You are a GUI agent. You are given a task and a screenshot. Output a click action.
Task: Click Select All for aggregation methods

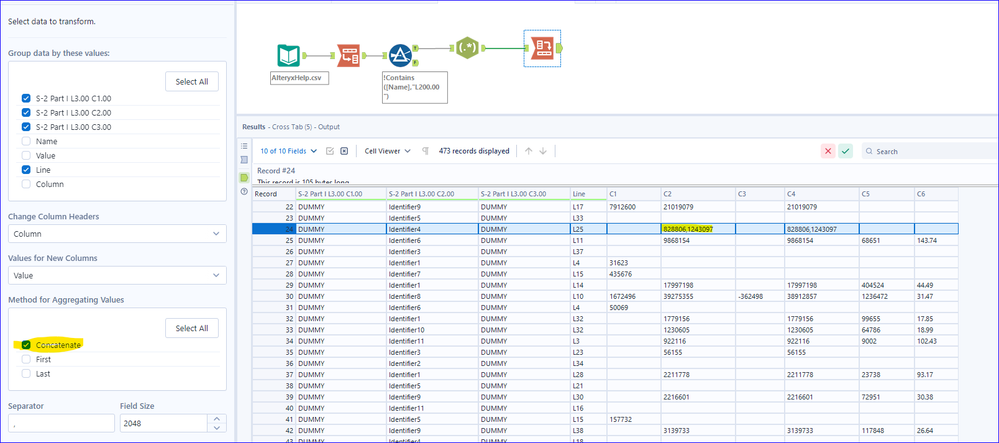click(191, 328)
